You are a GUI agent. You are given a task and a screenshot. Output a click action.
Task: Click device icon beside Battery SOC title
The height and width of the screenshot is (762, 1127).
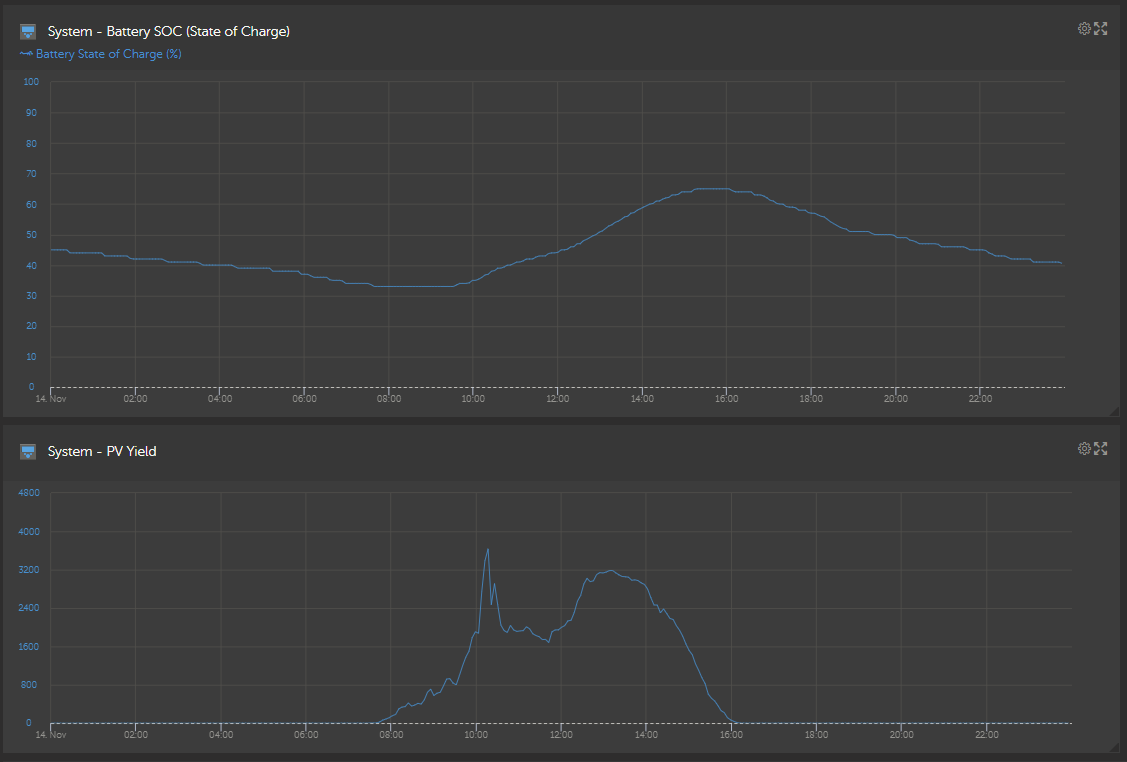27,32
